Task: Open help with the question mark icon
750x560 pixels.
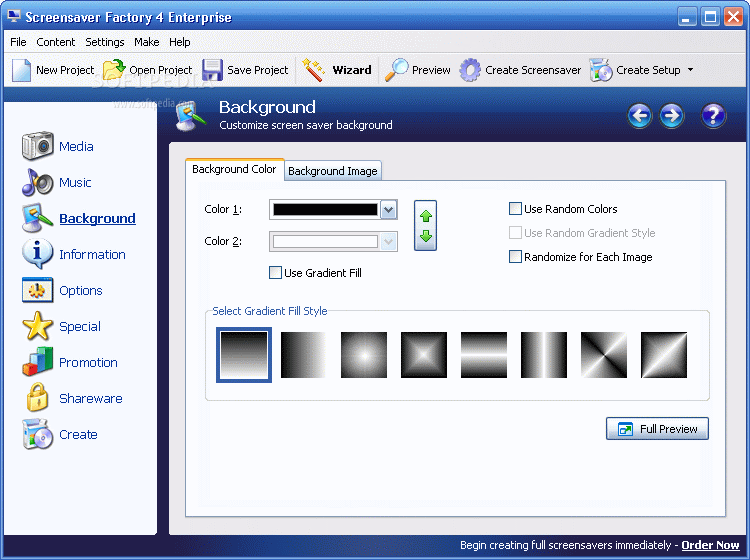Action: [x=713, y=116]
